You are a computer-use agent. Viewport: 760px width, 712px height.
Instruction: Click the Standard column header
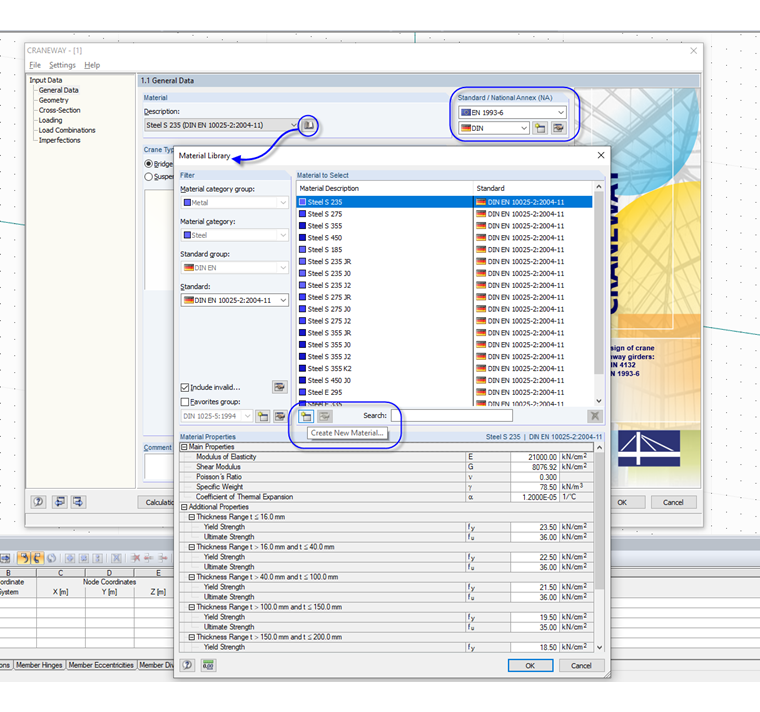click(x=533, y=188)
